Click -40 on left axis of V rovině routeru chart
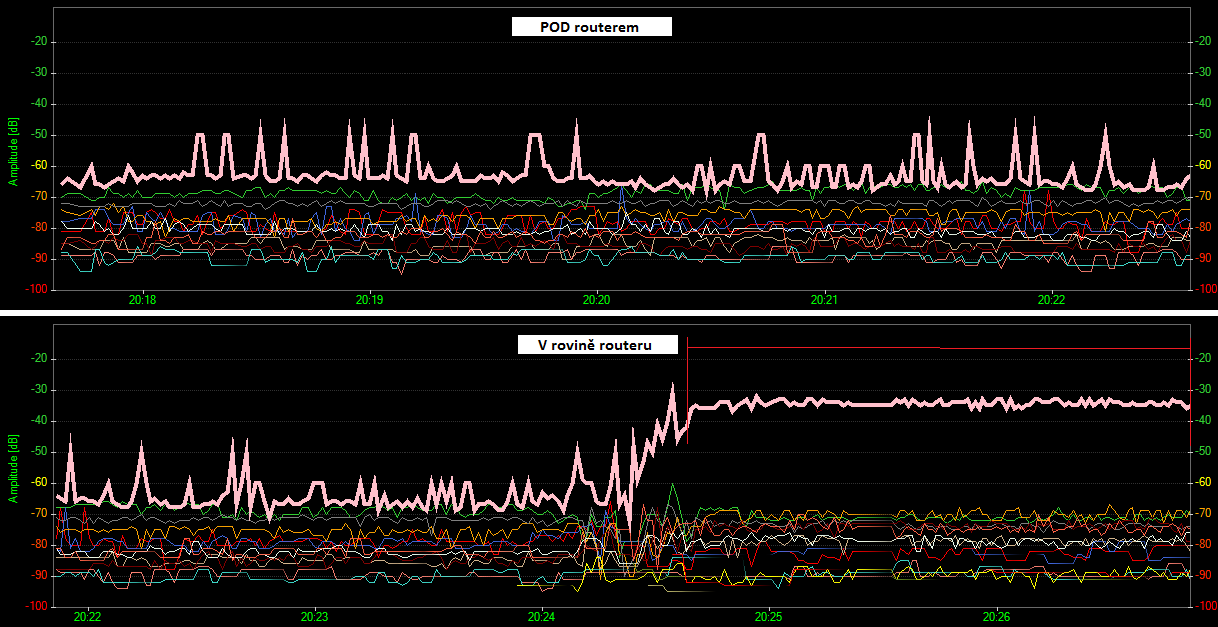This screenshot has width=1218, height=627. [41, 421]
